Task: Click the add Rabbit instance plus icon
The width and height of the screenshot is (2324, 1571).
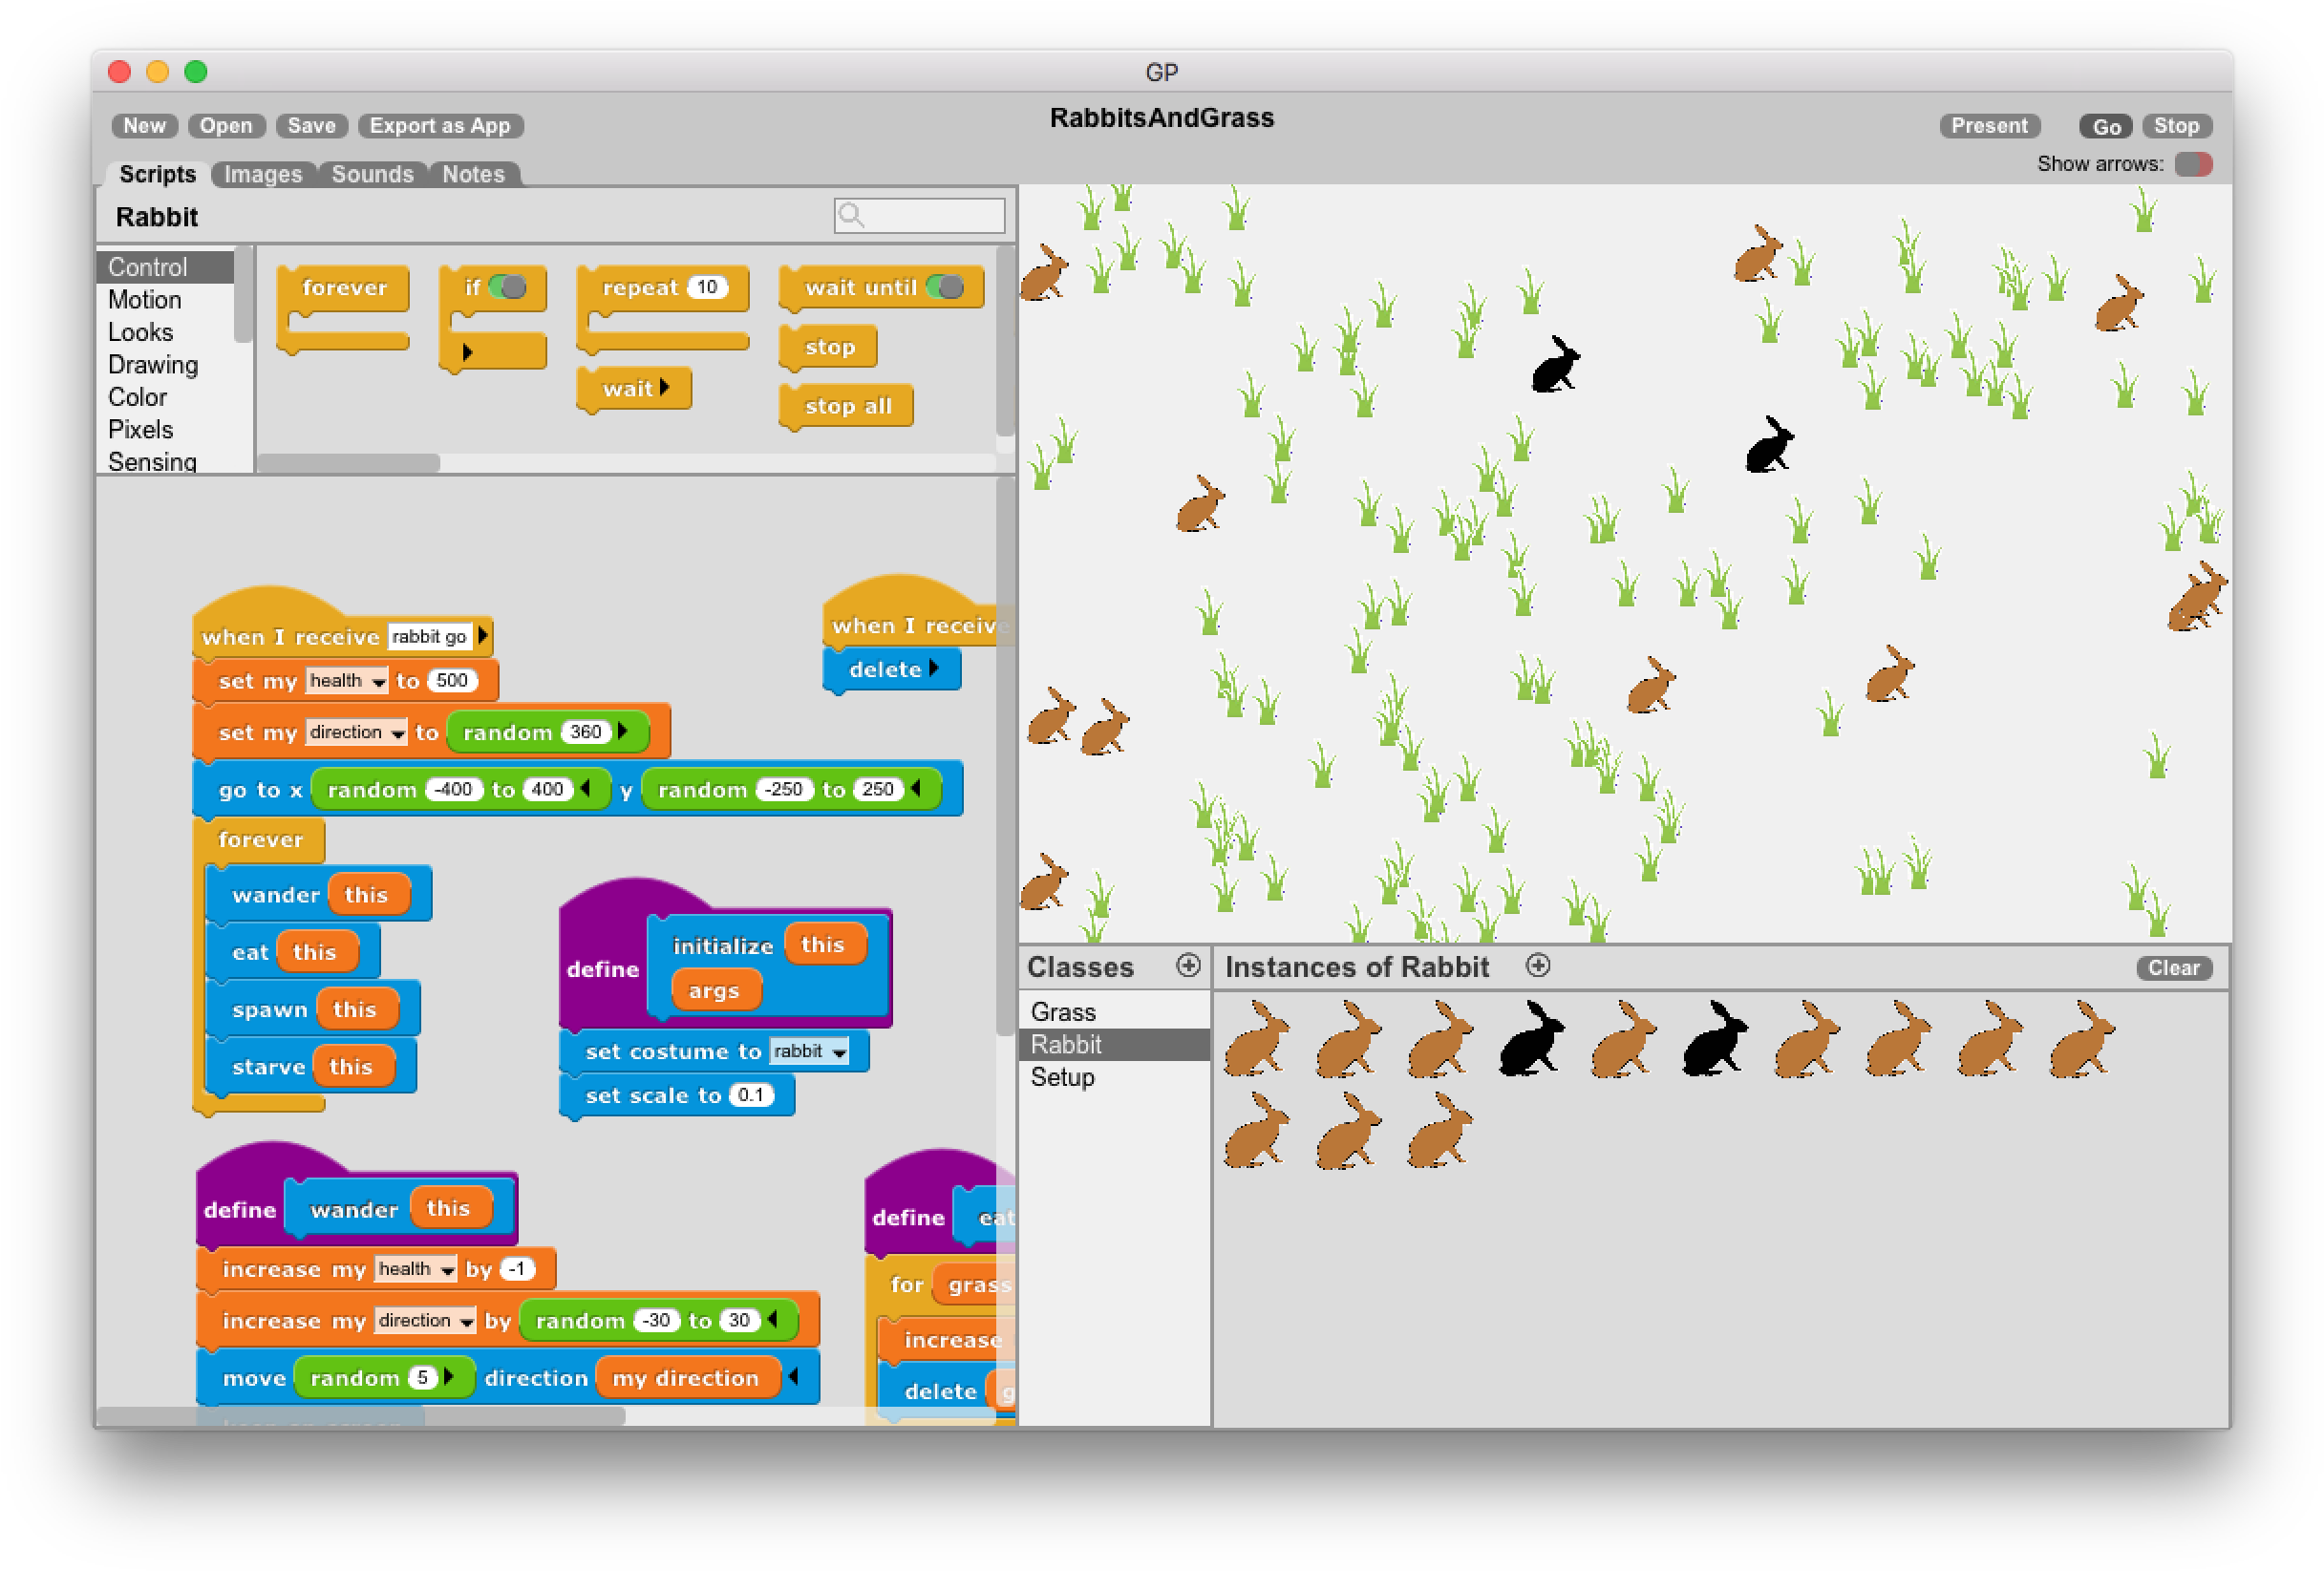Action: click(1538, 965)
